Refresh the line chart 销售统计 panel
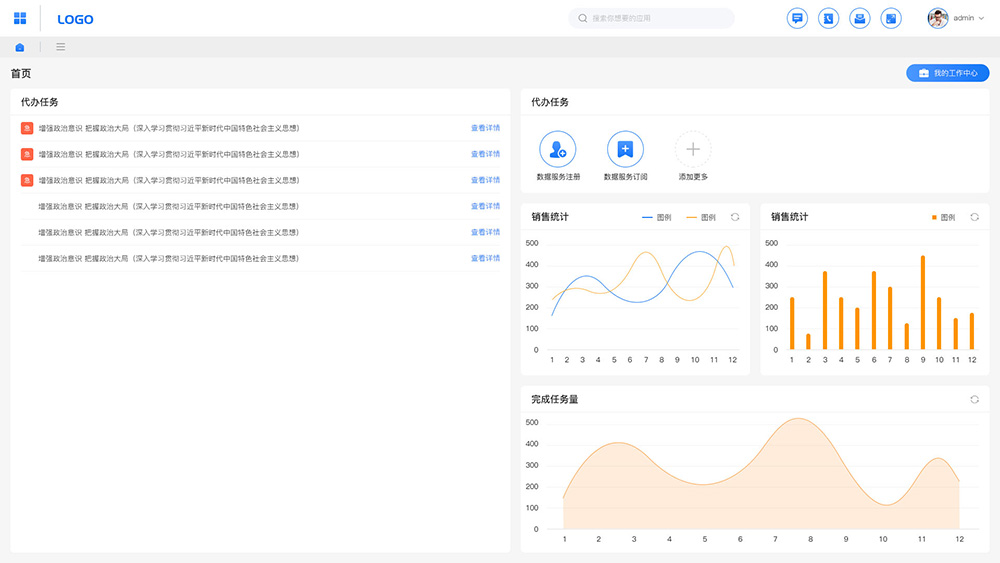The image size is (1000, 563). point(735,217)
